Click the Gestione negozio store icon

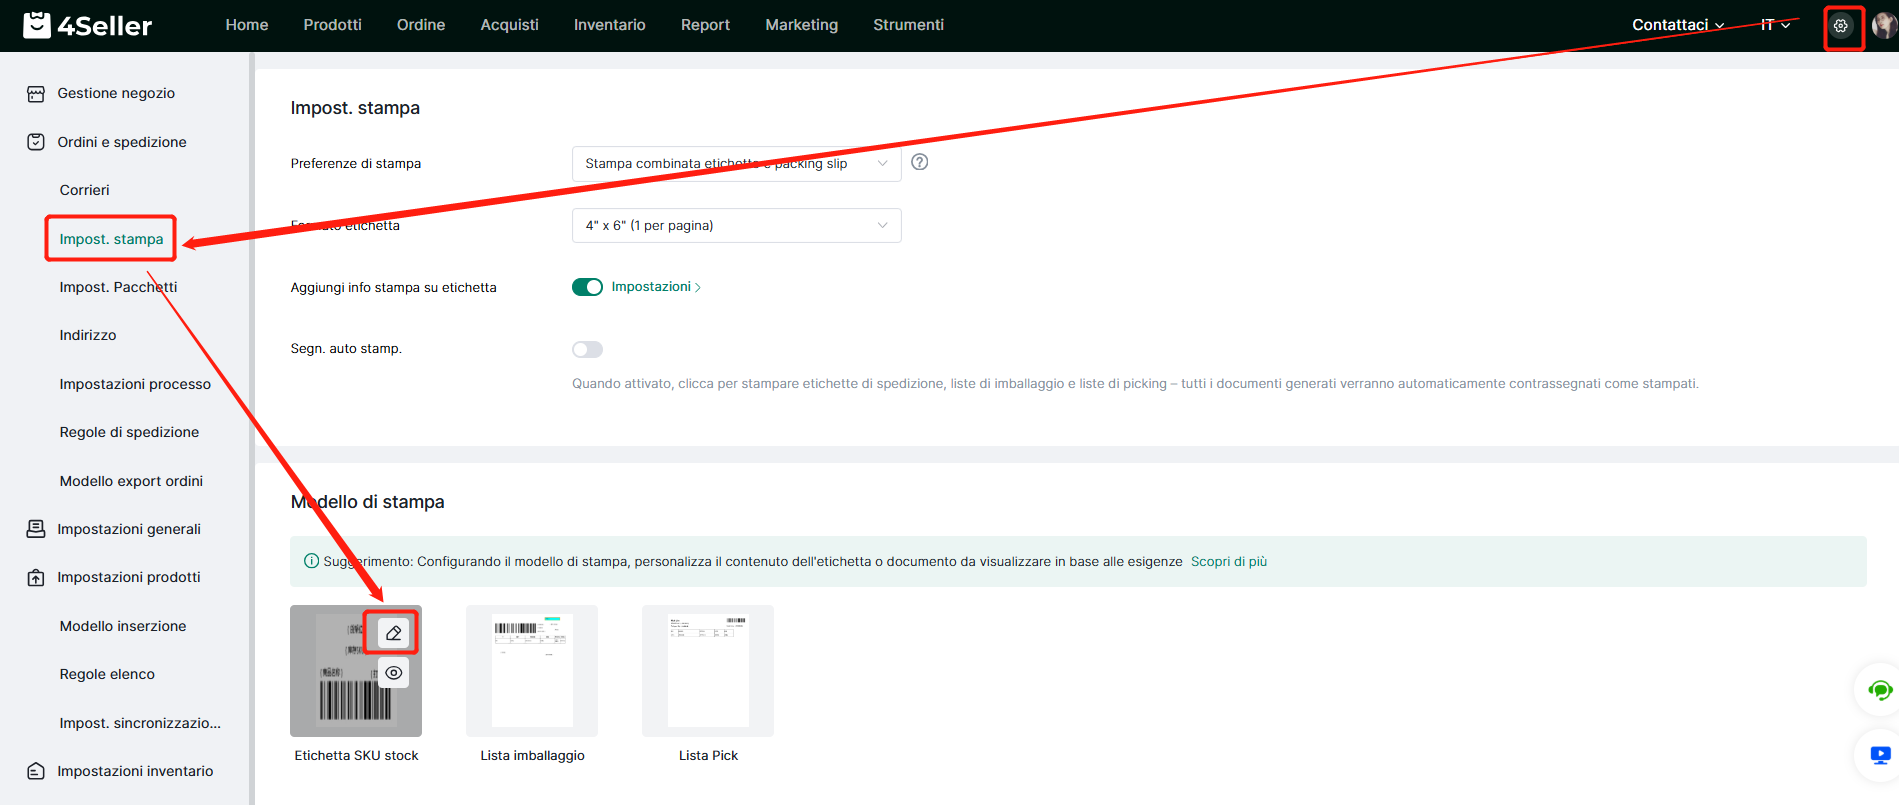(36, 94)
